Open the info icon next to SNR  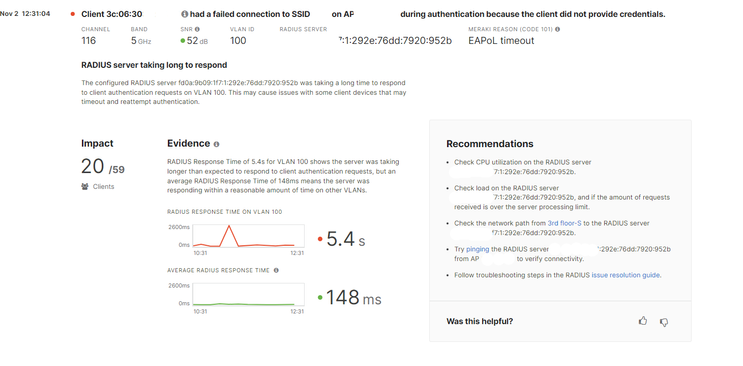[197, 29]
